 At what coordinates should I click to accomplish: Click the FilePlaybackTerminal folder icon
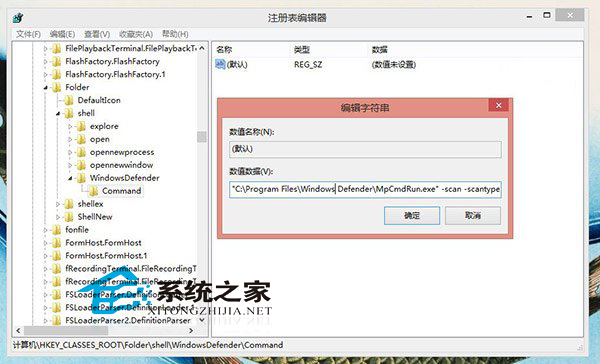point(57,49)
